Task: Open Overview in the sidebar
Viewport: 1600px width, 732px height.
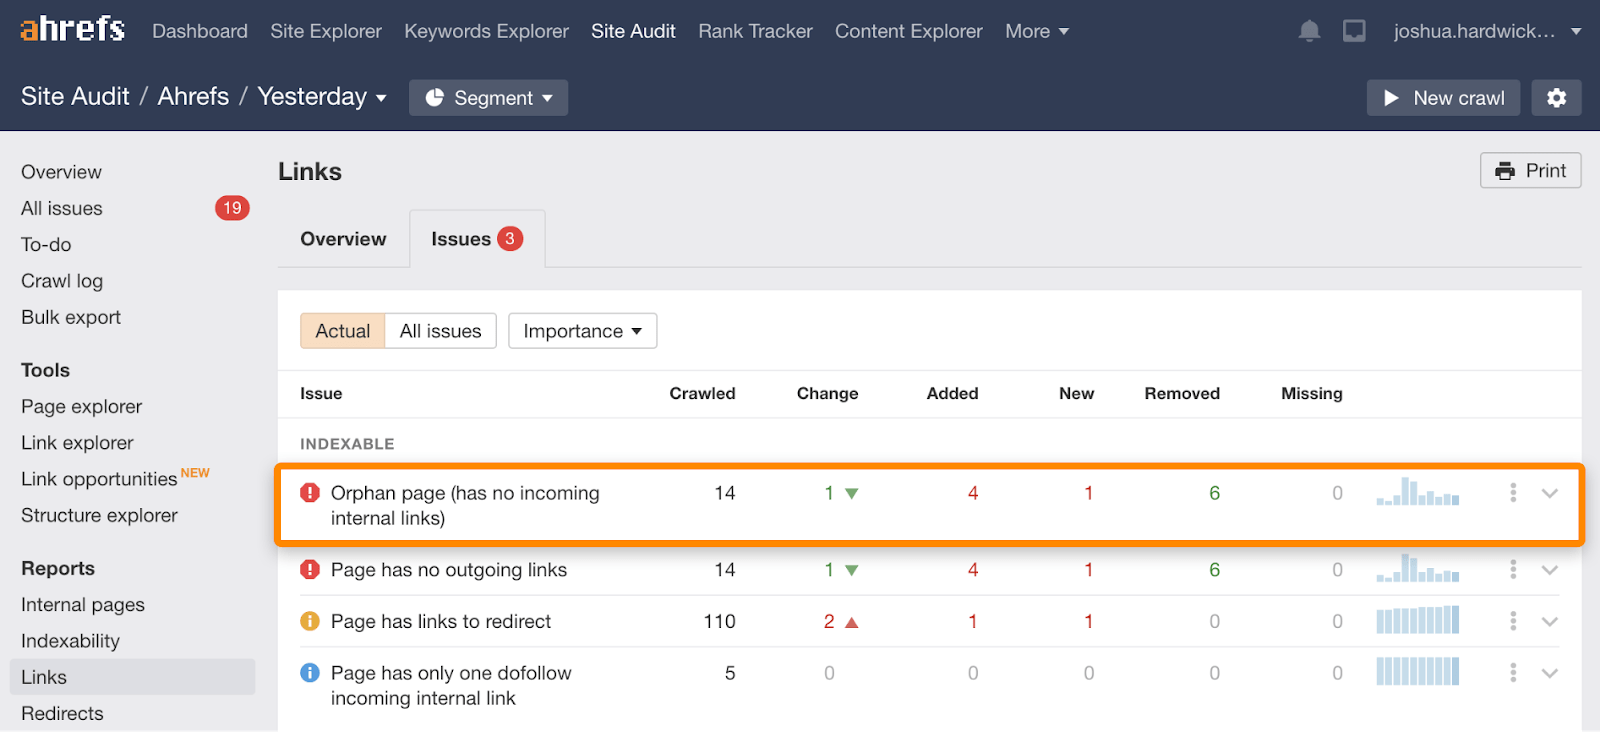Action: coord(61,172)
